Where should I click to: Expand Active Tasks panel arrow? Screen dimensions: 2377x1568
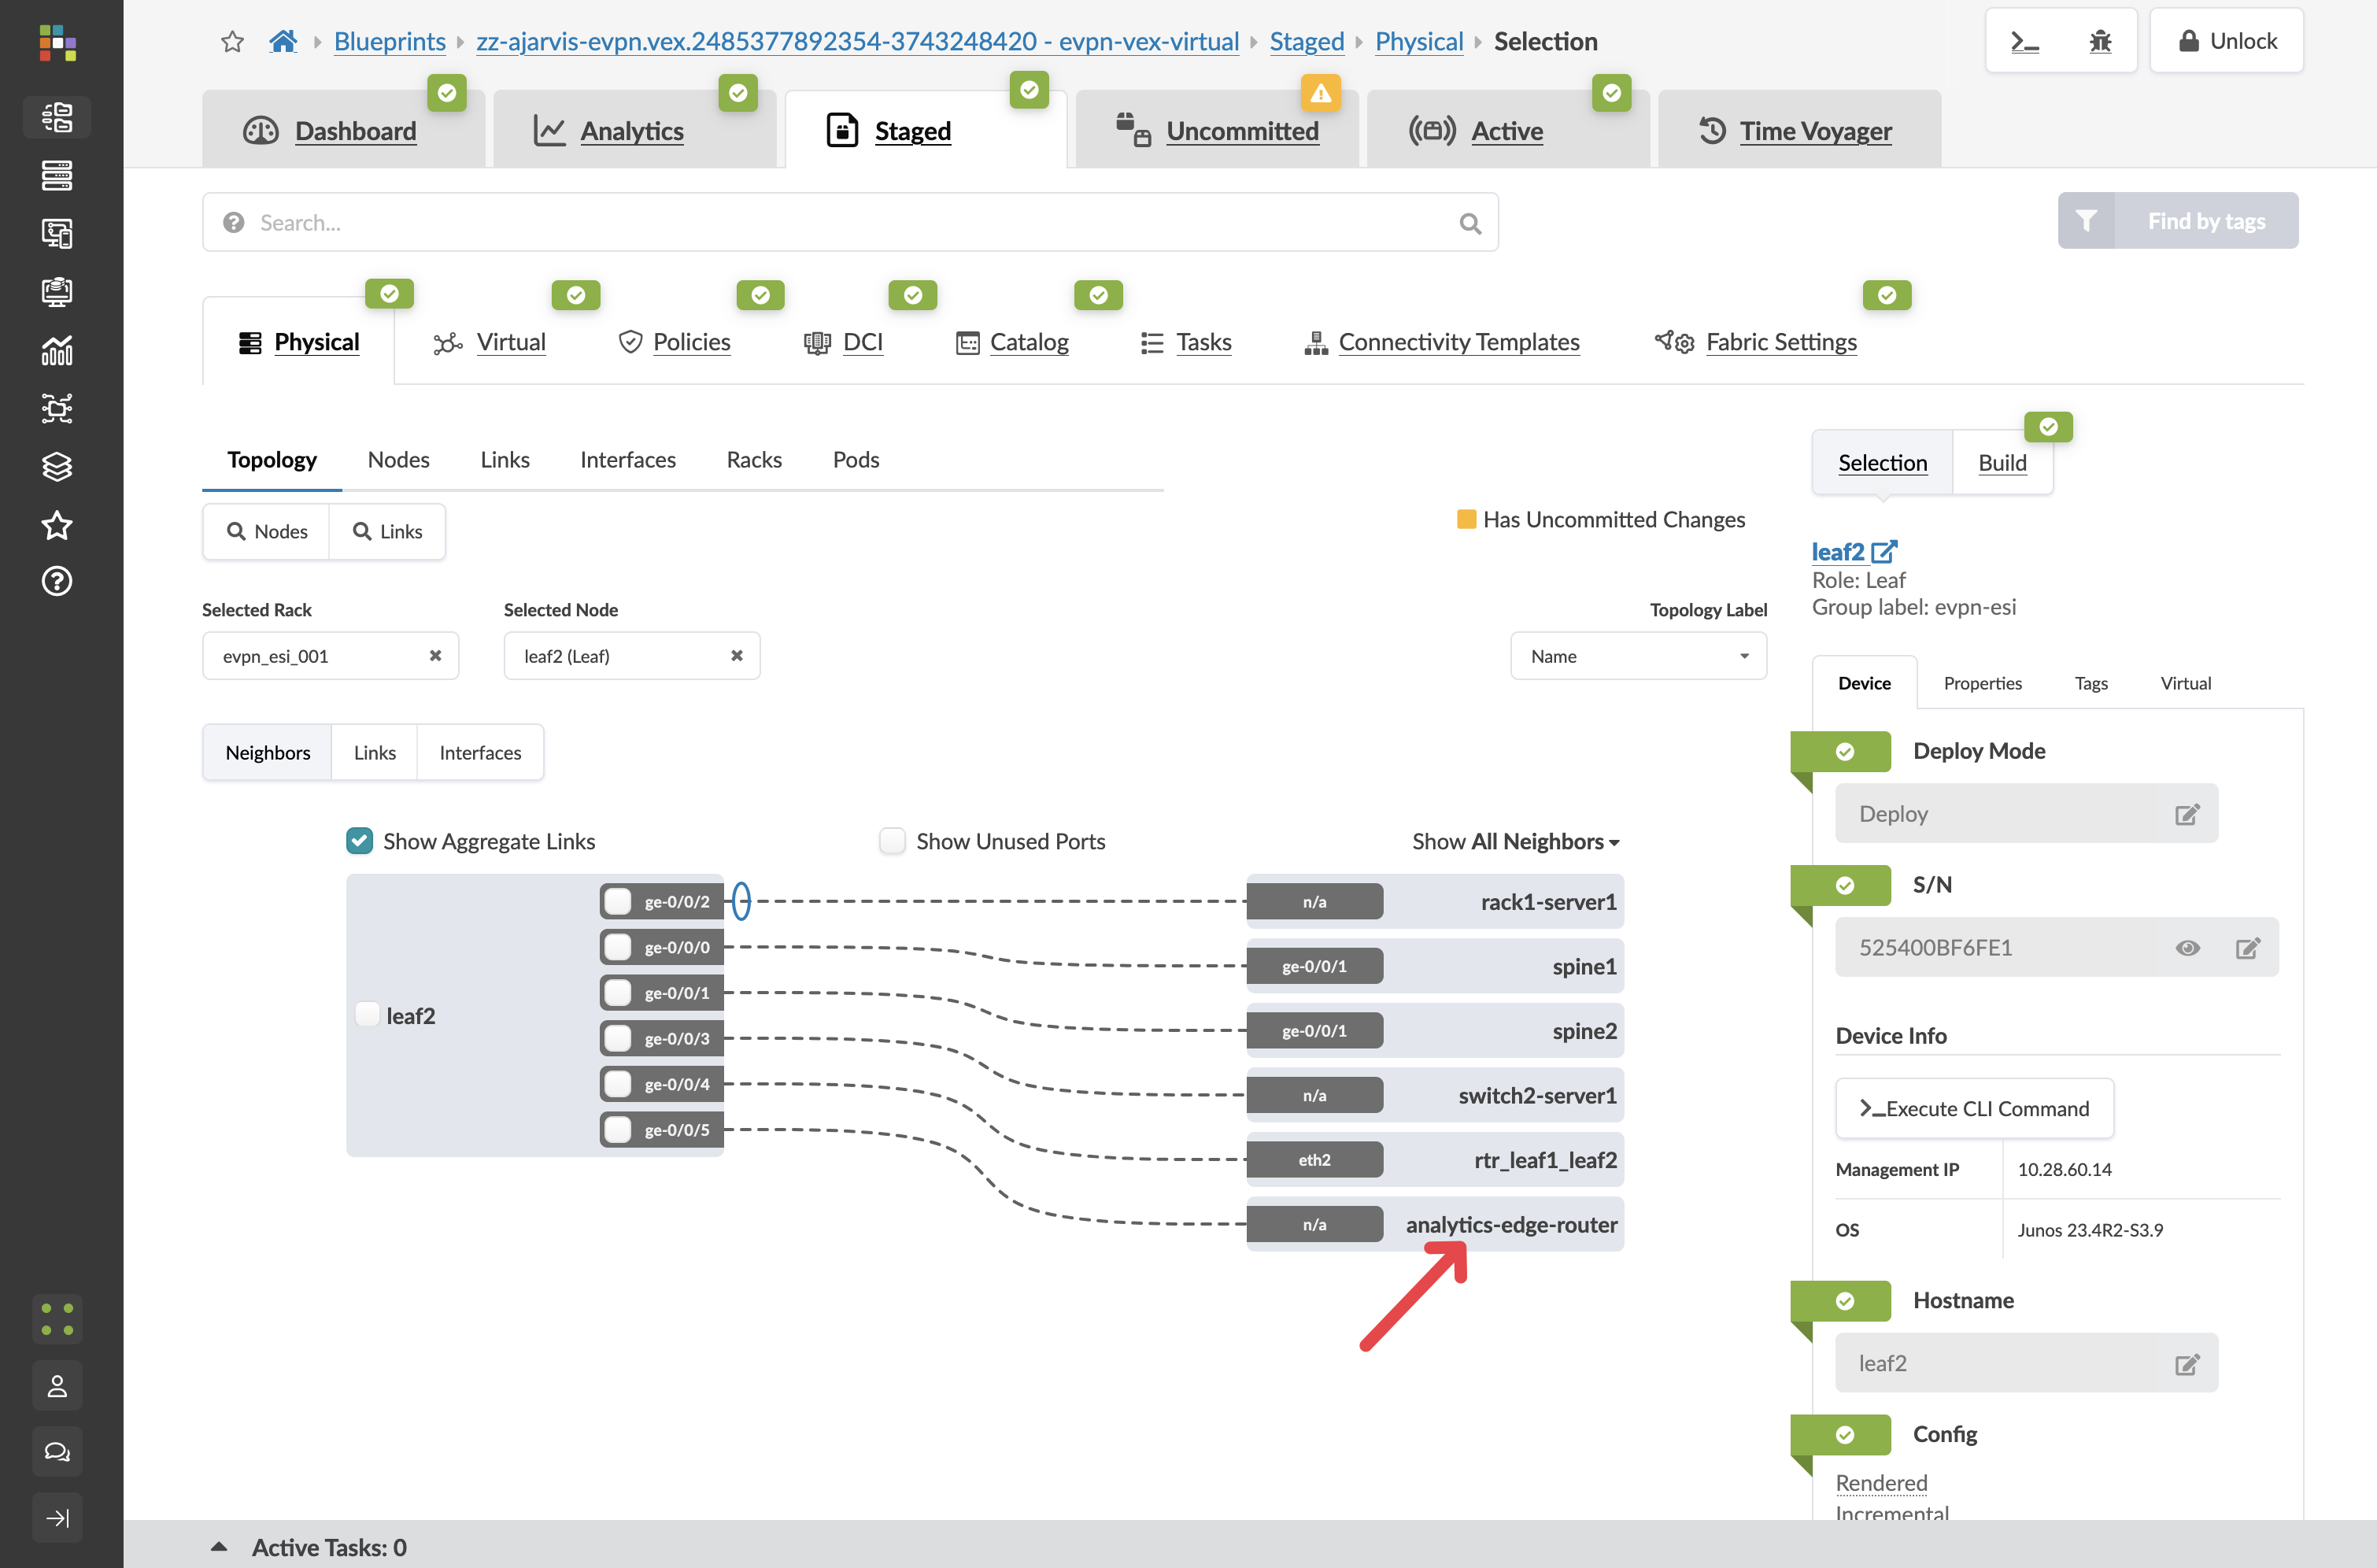[219, 1547]
